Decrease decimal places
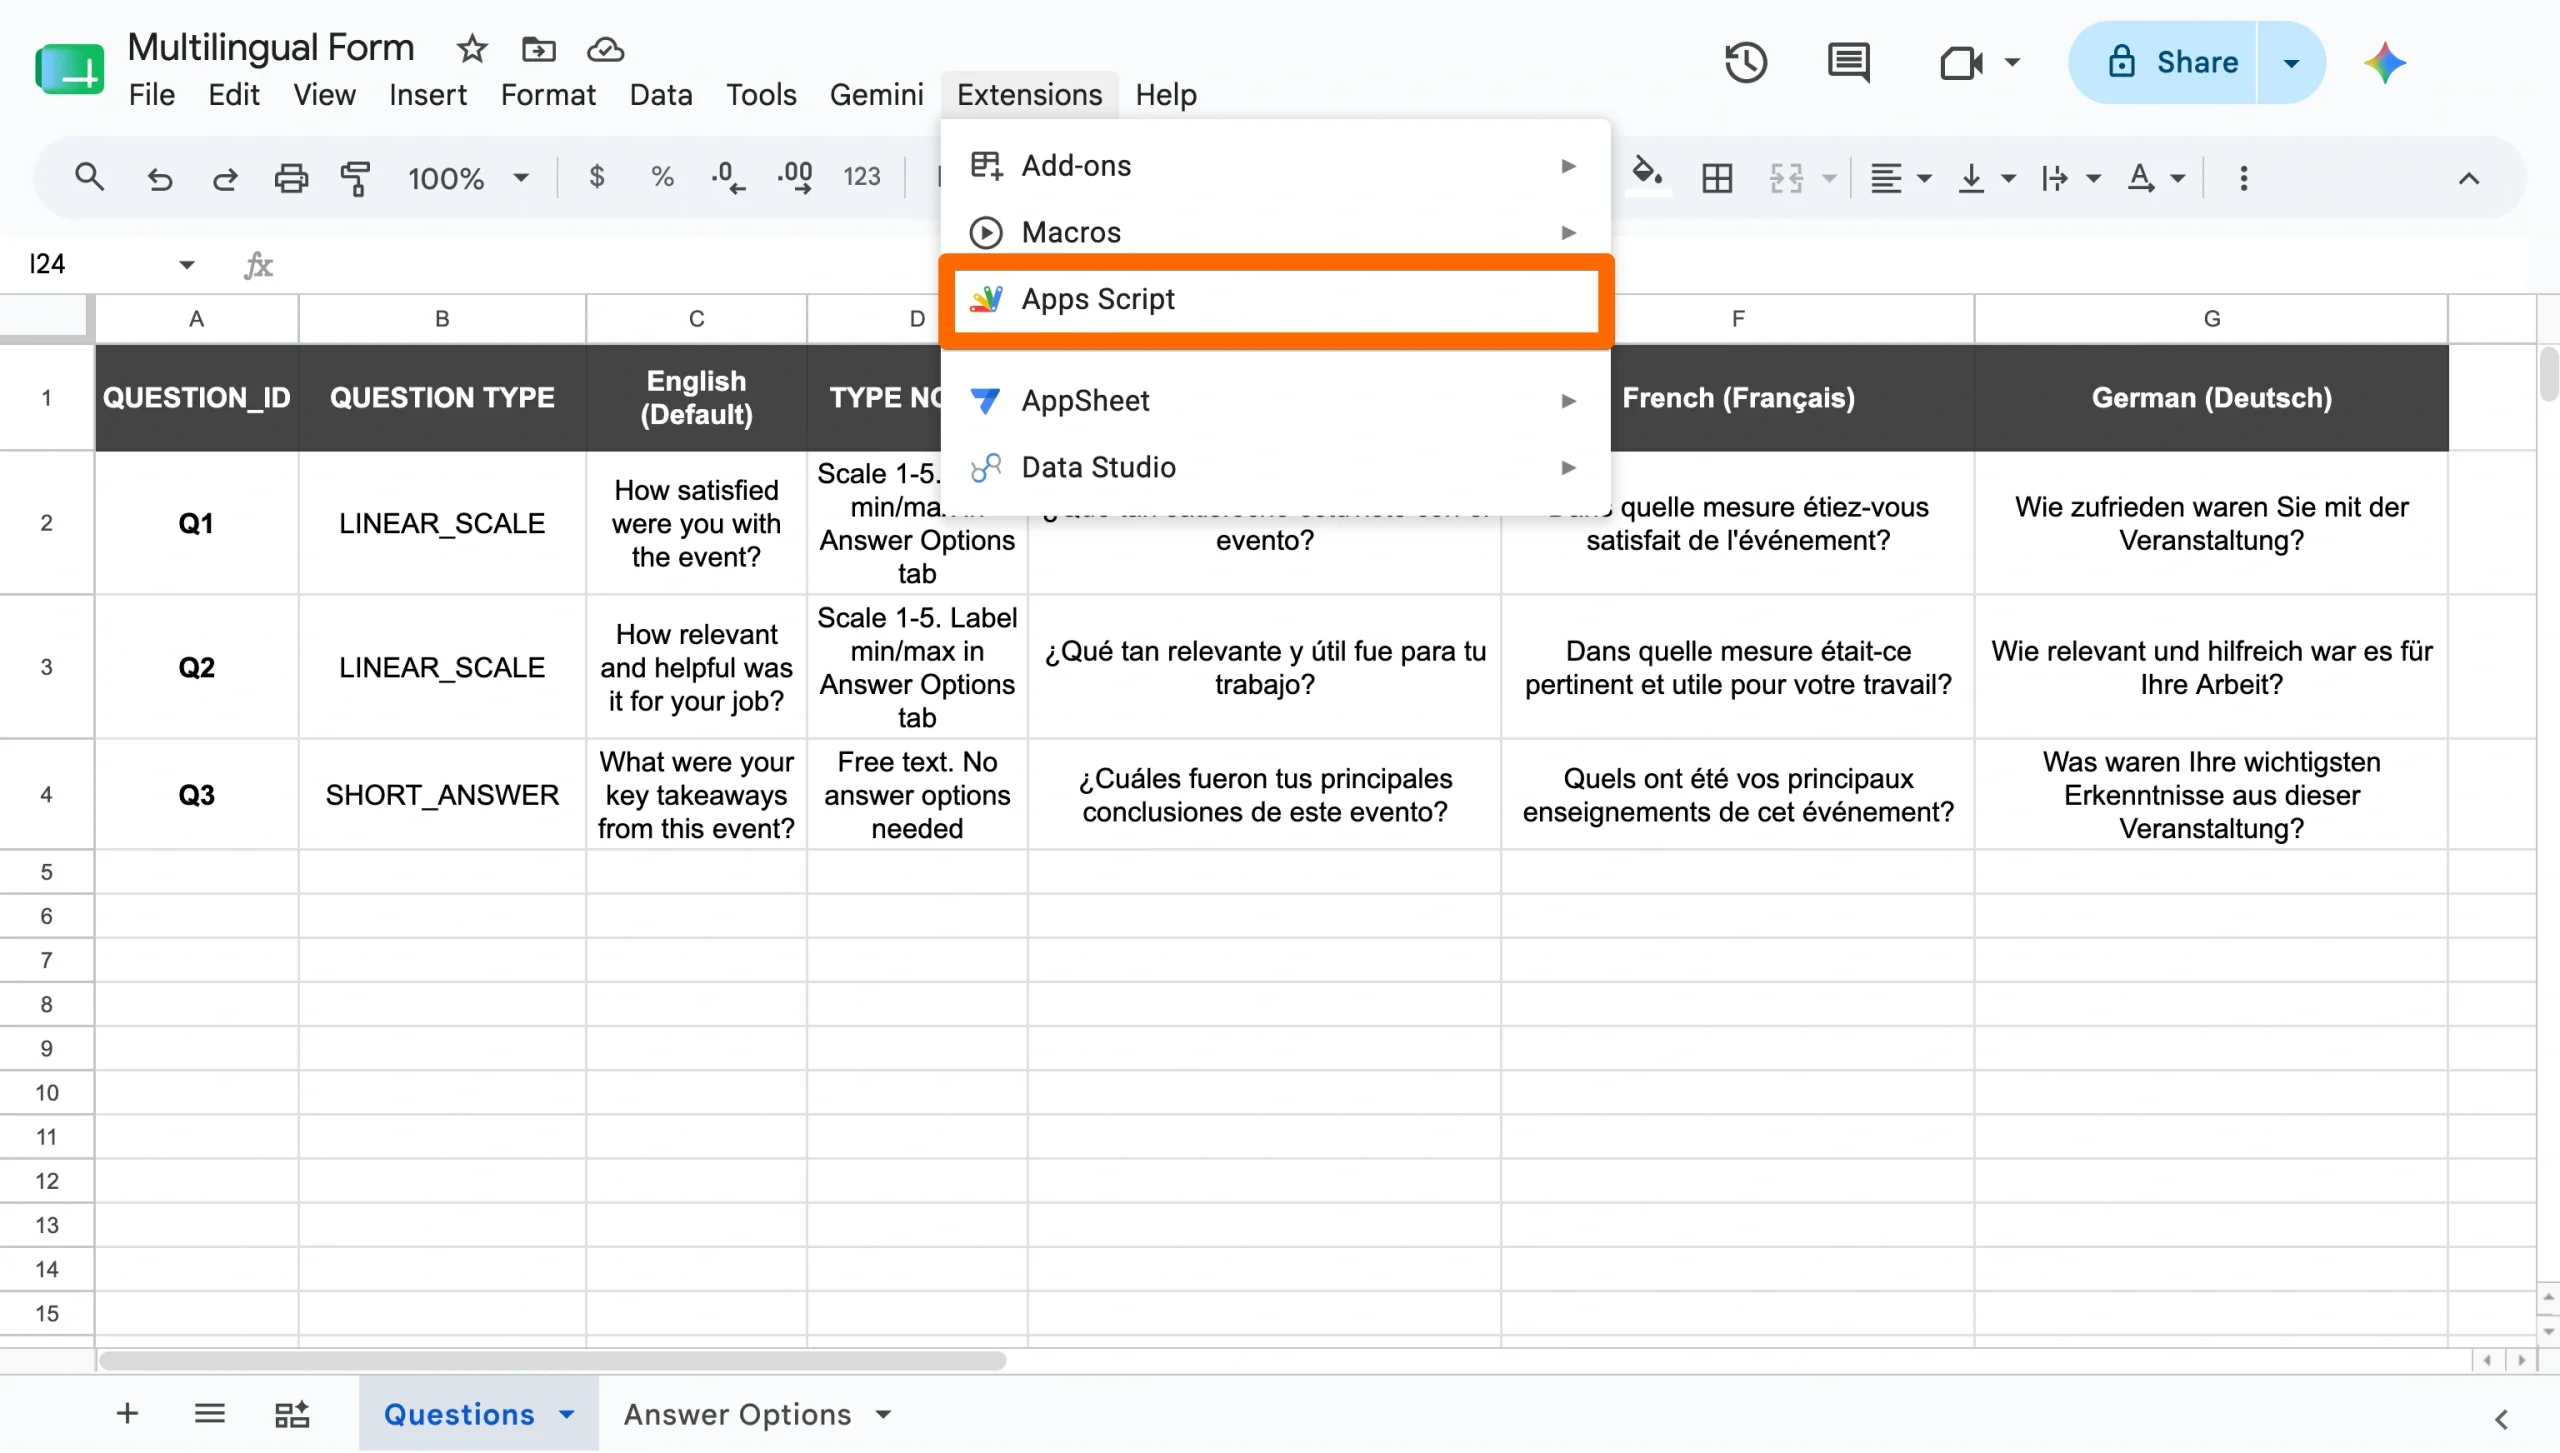This screenshot has height=1453, width=2560. tap(728, 178)
